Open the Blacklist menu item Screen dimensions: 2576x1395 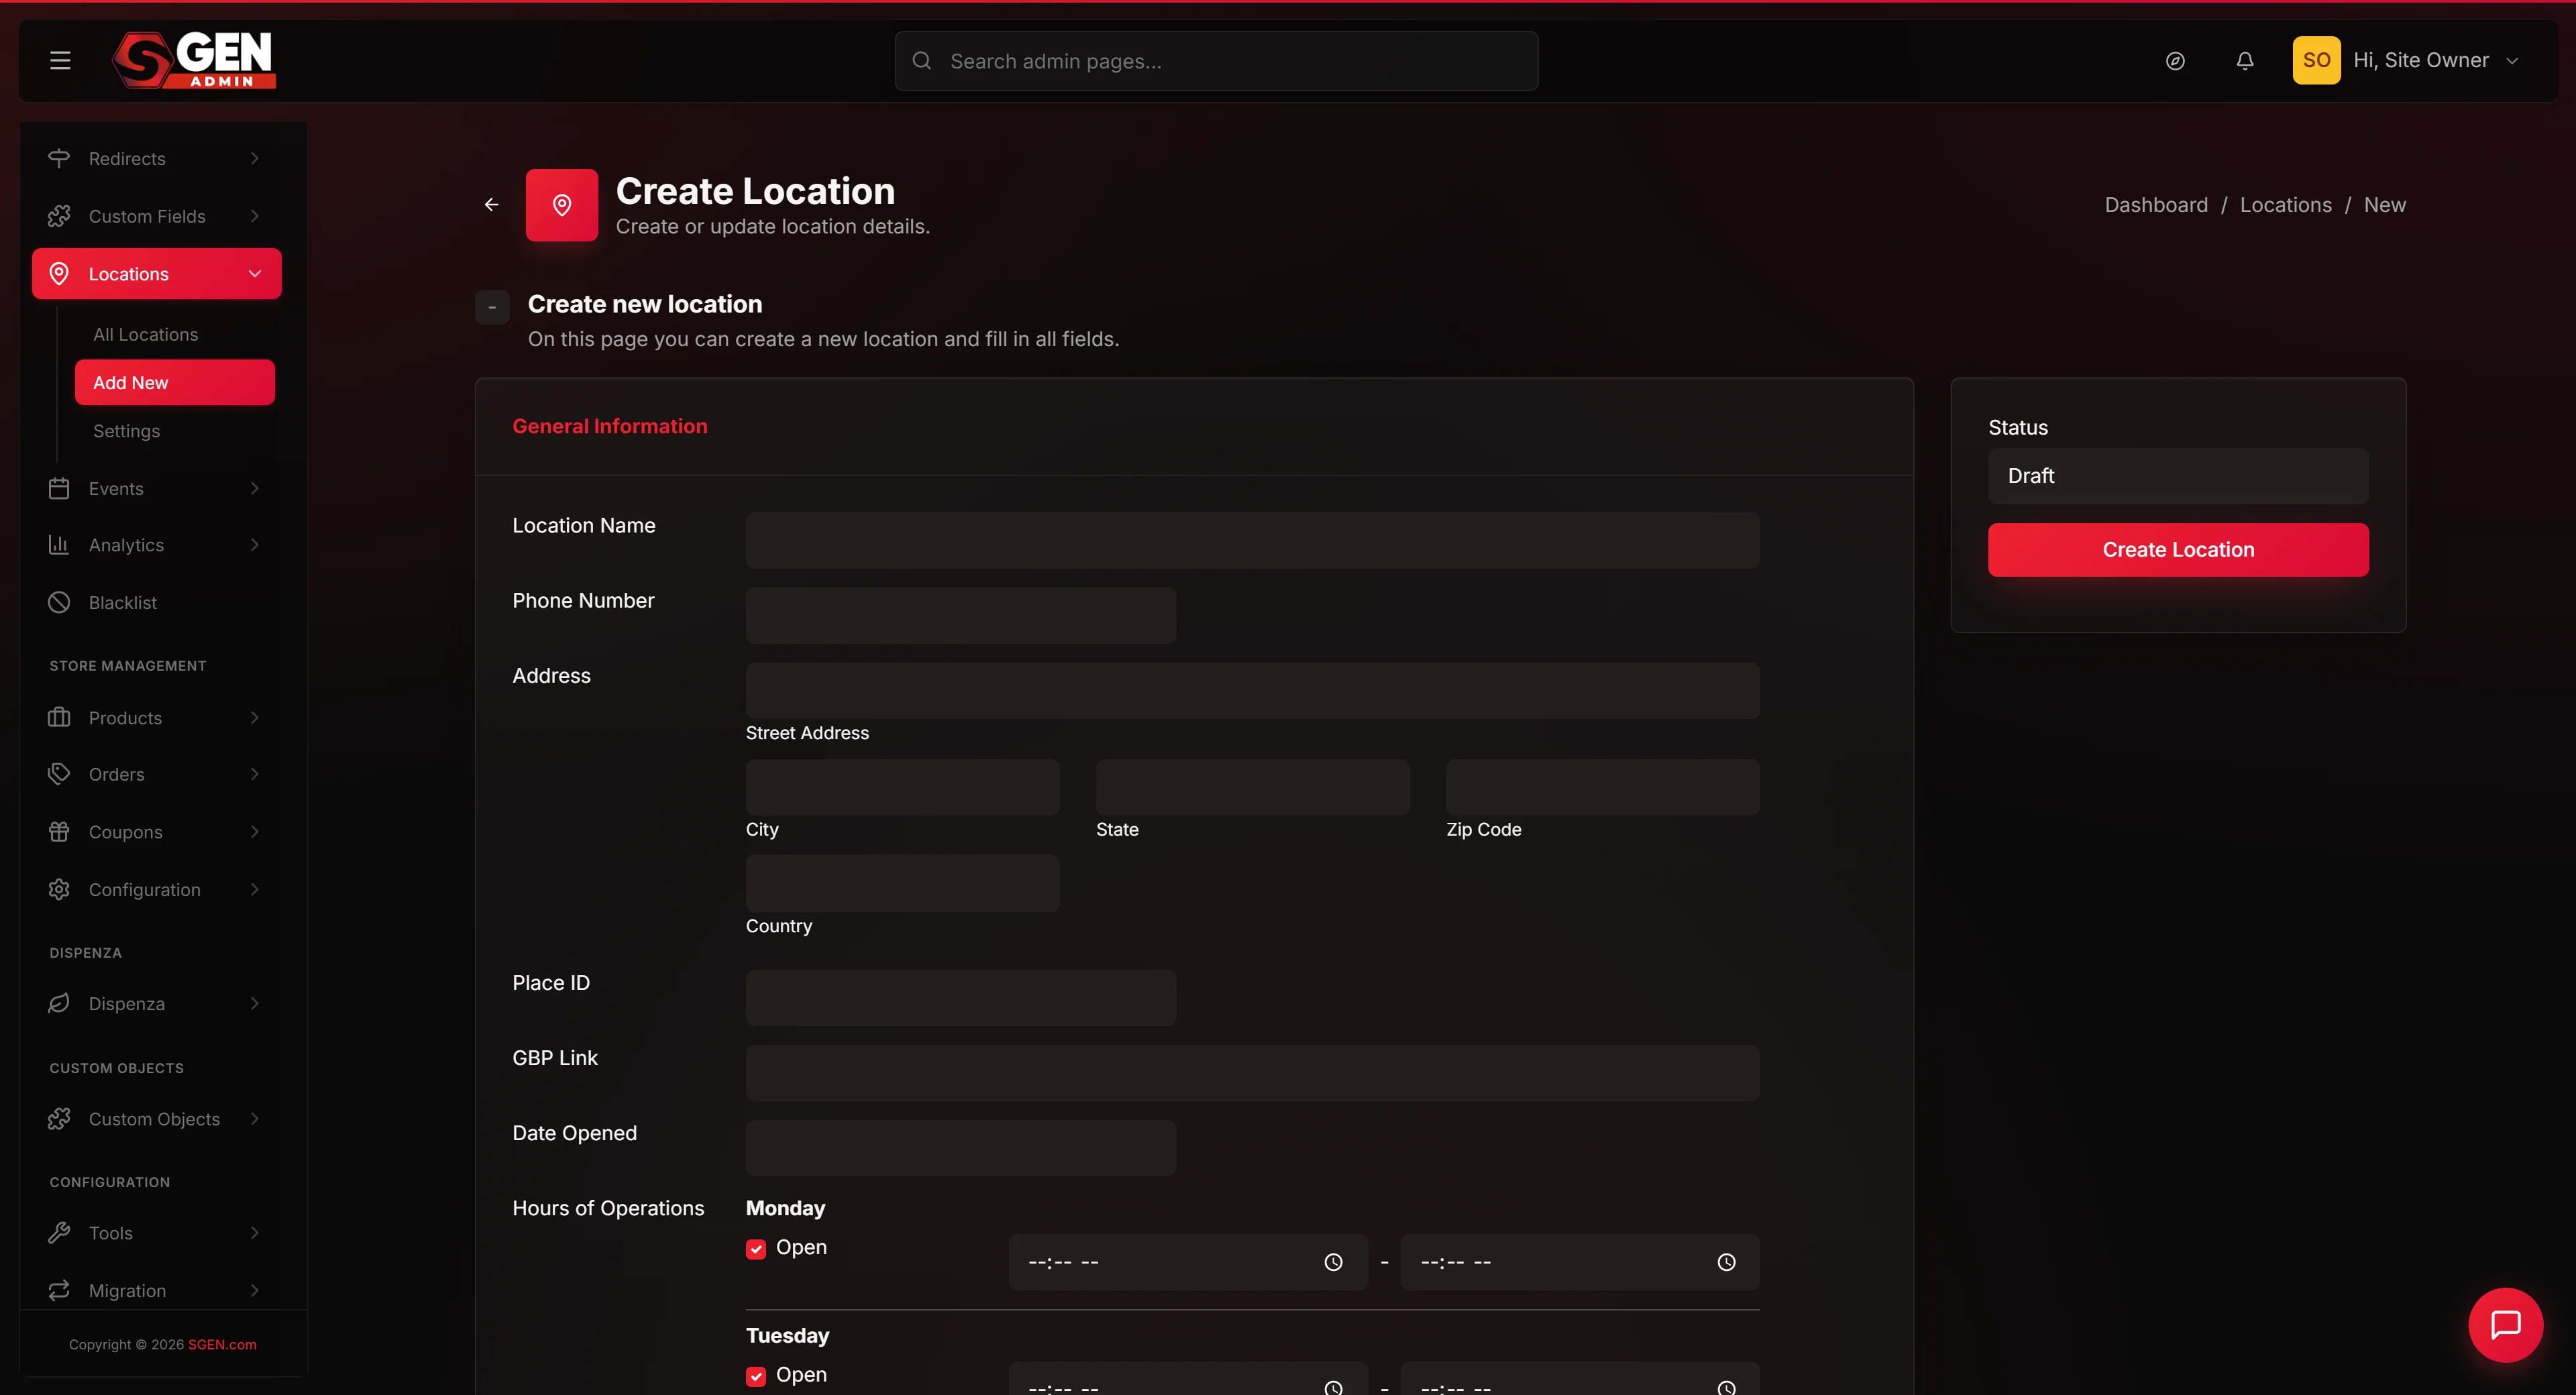coord(156,602)
